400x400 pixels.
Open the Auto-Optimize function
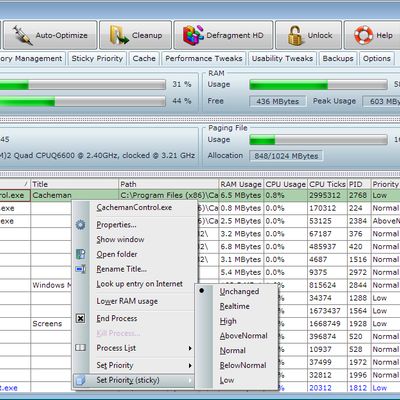tap(51, 35)
